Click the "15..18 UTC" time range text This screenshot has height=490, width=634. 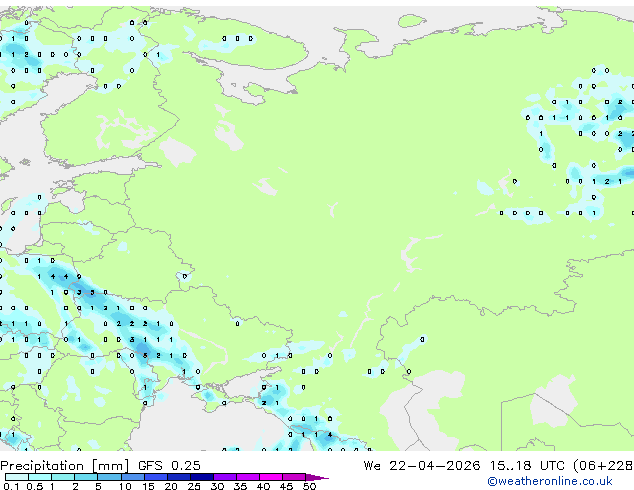point(527,466)
